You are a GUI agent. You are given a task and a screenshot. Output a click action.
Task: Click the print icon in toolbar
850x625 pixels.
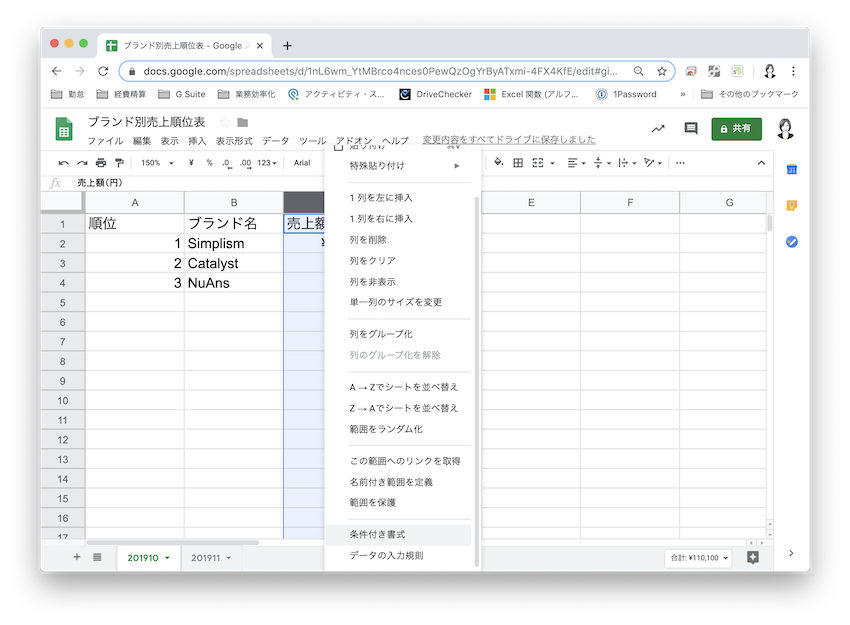tap(101, 163)
